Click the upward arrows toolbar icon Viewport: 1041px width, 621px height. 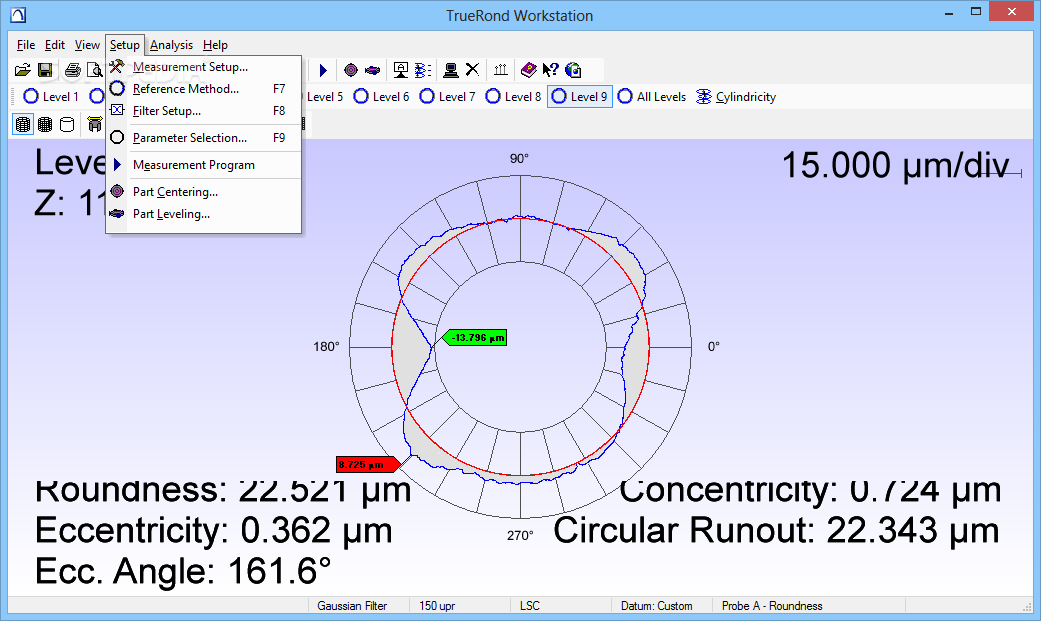[x=501, y=70]
